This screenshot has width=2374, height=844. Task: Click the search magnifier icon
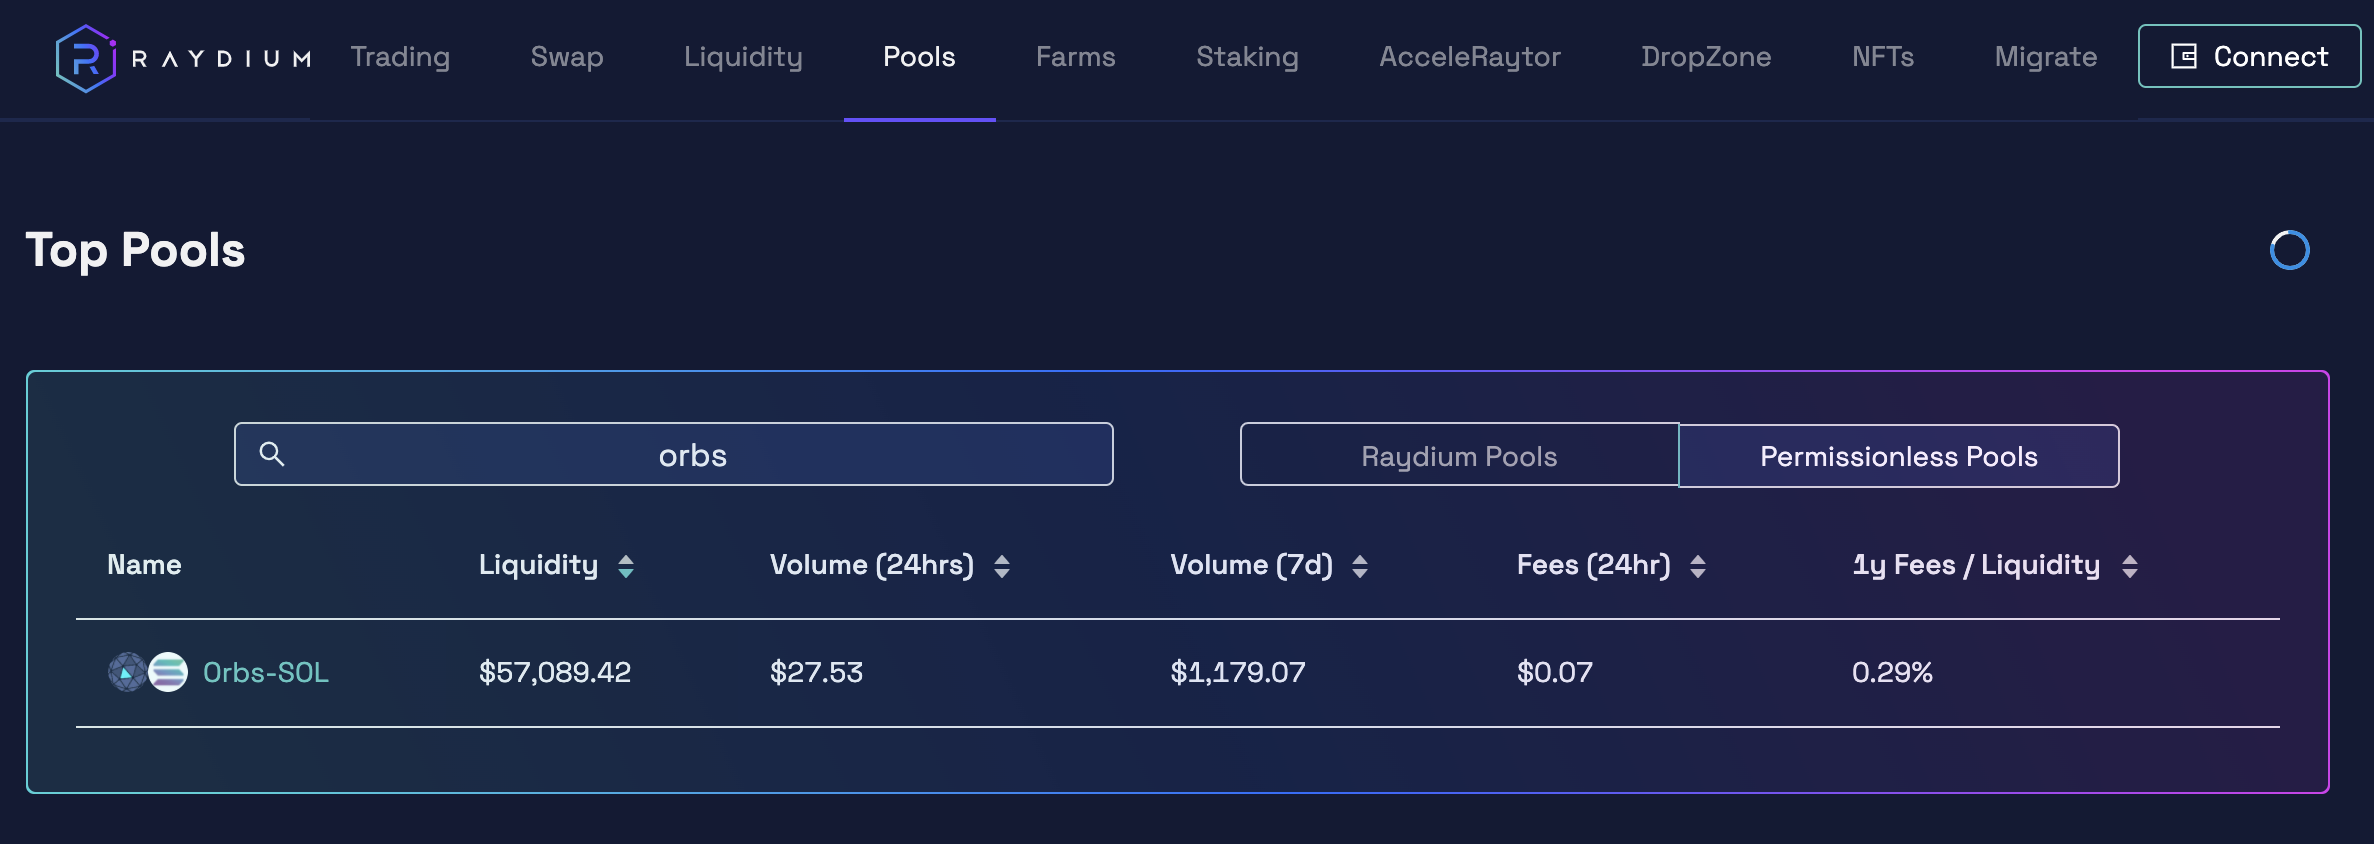pos(272,454)
